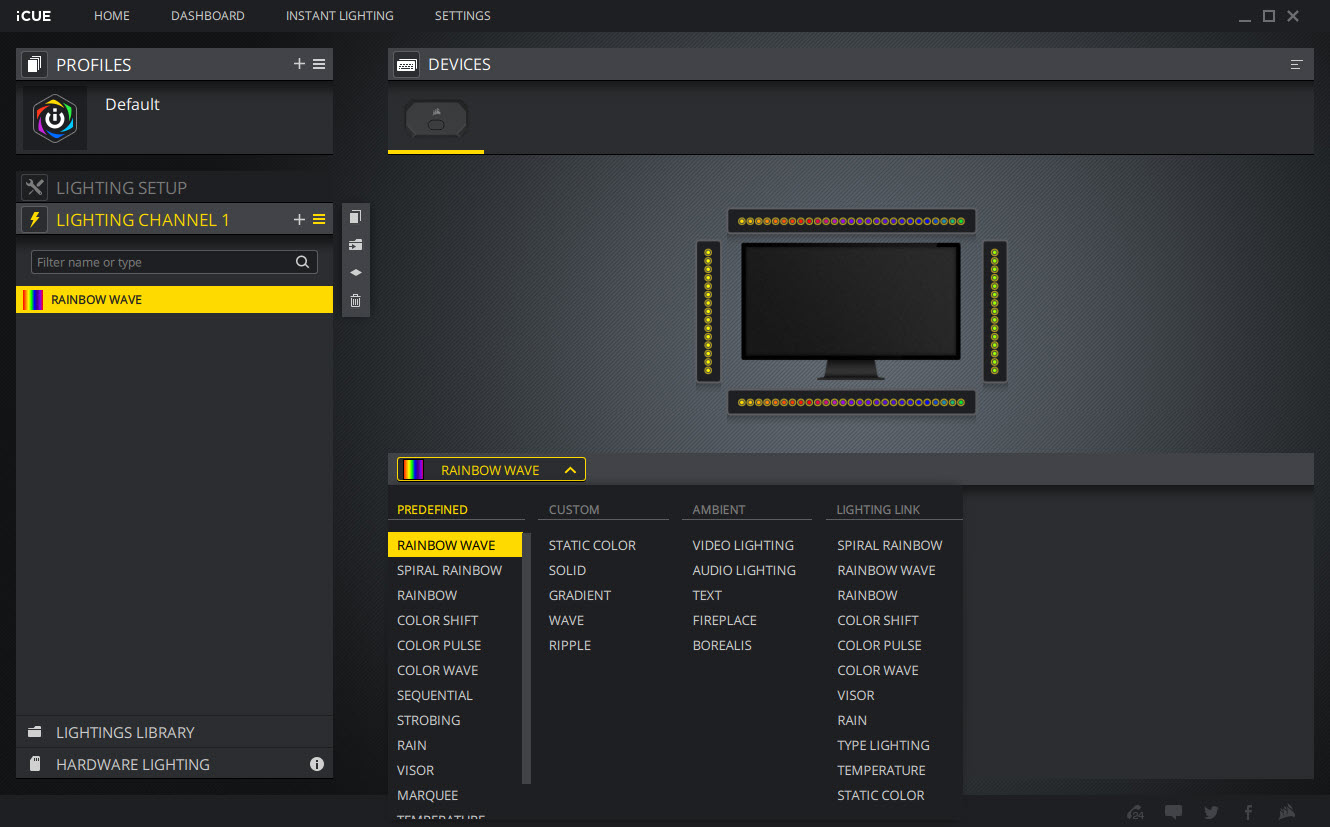Open the Devices panel options icon

click(x=1297, y=65)
